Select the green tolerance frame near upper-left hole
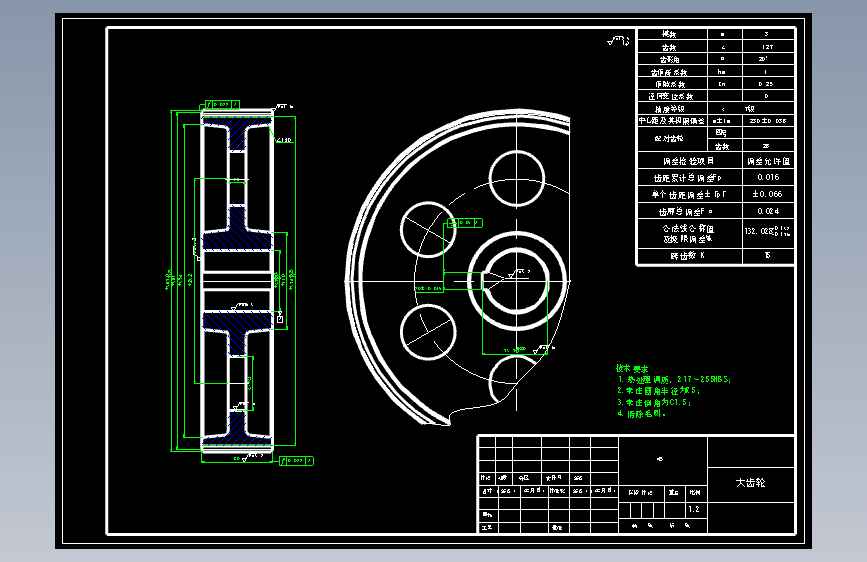This screenshot has height=562, width=867. pos(464,223)
